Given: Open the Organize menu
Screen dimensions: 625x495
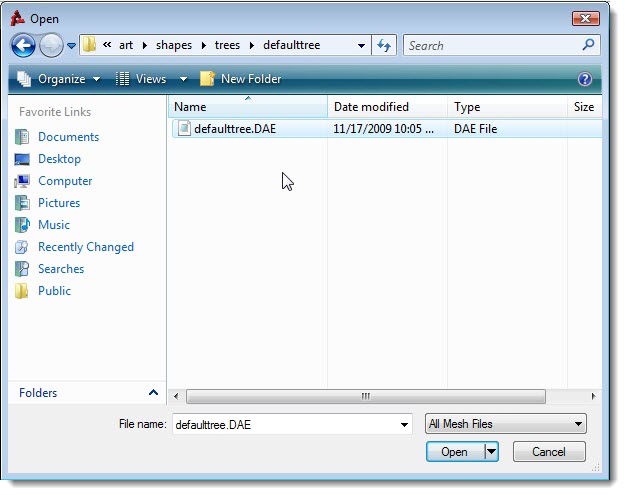Looking at the screenshot, I should [x=59, y=79].
